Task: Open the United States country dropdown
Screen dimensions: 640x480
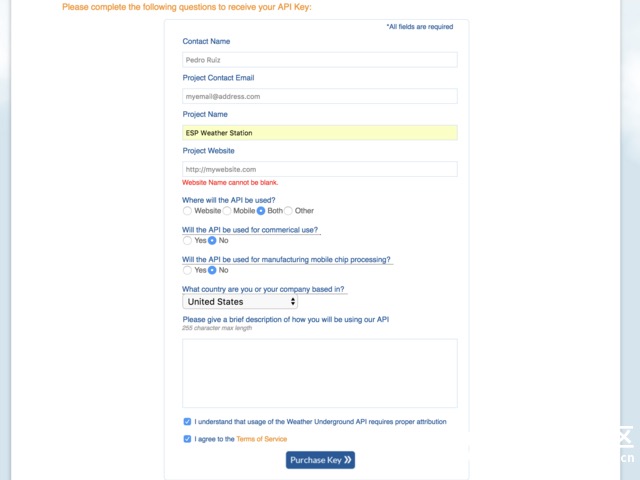Action: [240, 302]
